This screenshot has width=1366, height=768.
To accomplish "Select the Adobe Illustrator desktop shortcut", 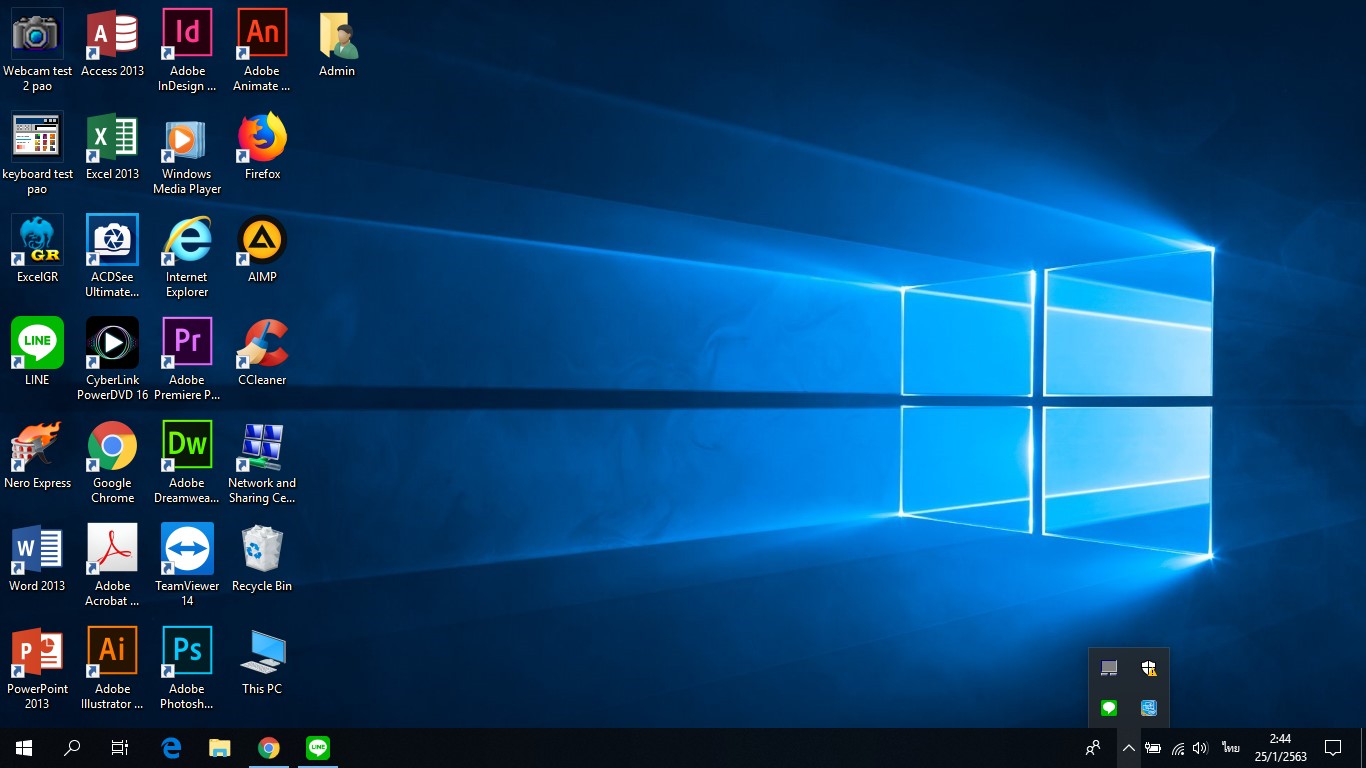I will 112,669.
